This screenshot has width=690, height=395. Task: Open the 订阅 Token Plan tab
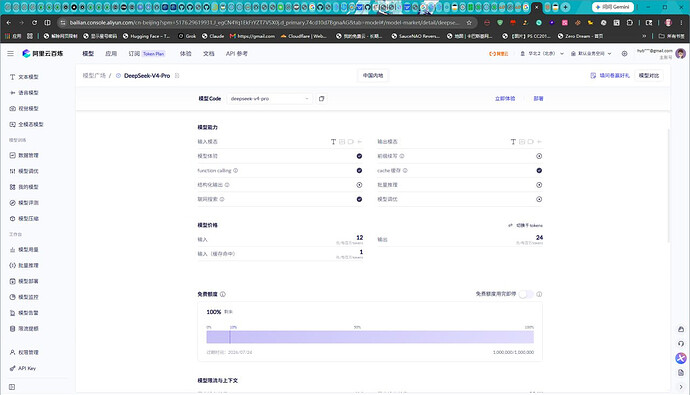pyautogui.click(x=147, y=54)
